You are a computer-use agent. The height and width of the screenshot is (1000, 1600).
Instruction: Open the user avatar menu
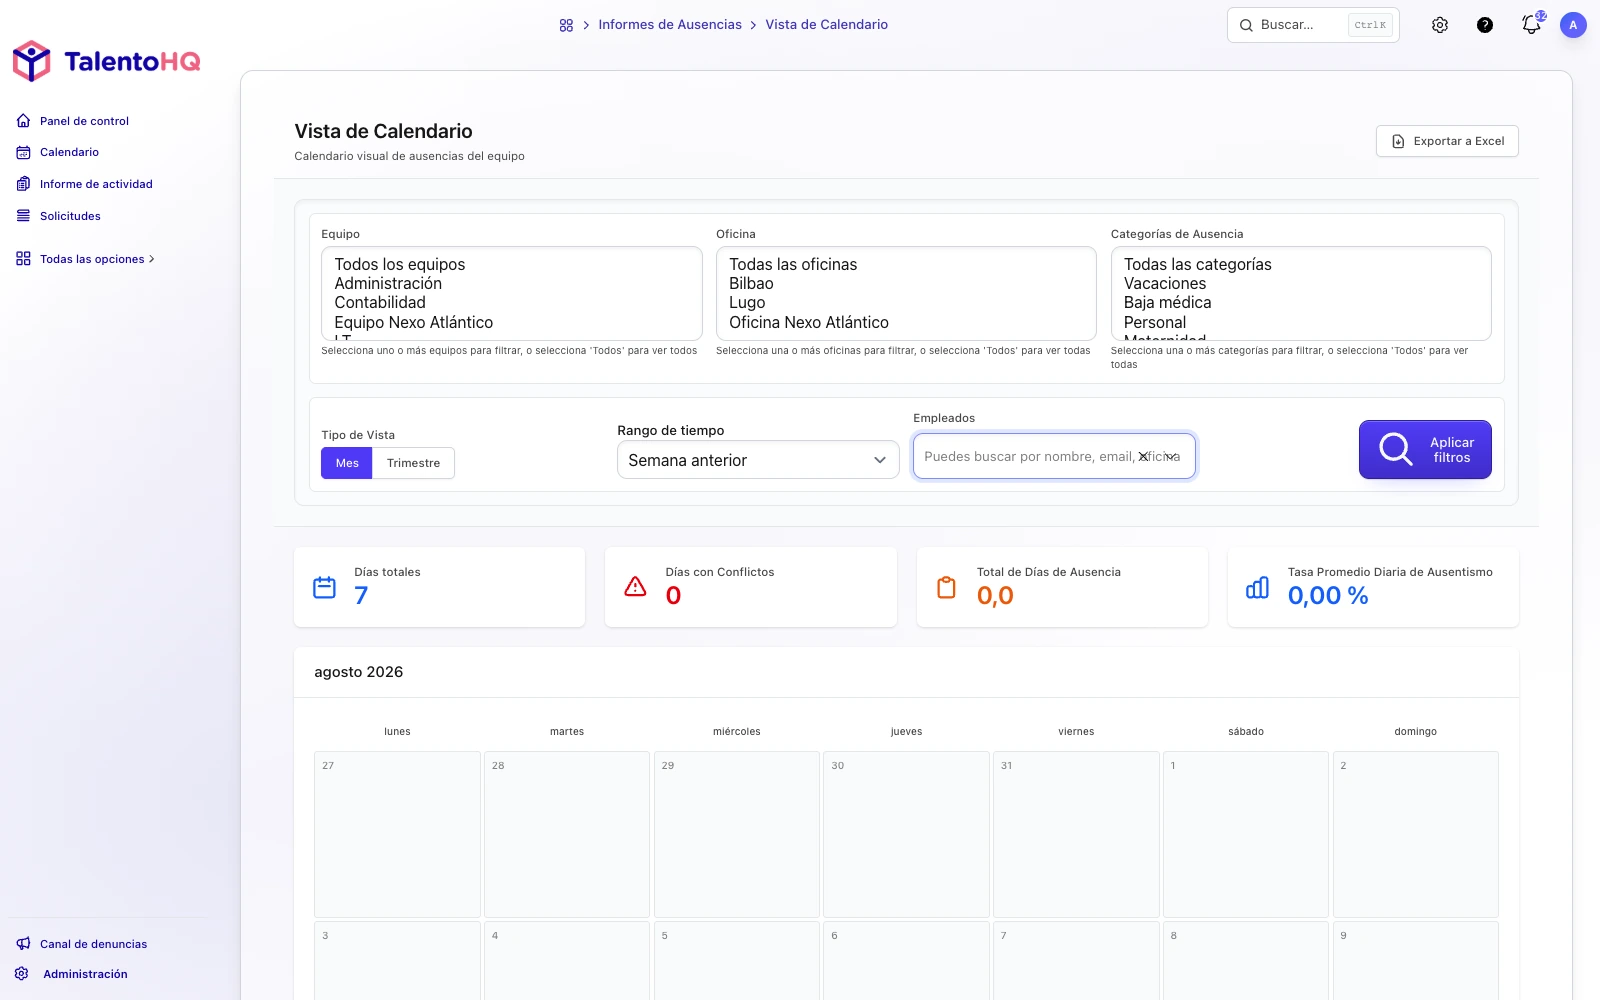coord(1573,25)
